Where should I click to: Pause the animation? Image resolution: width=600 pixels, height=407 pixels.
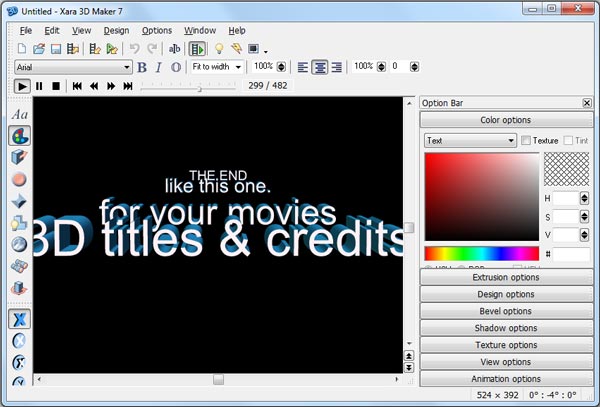[x=39, y=86]
